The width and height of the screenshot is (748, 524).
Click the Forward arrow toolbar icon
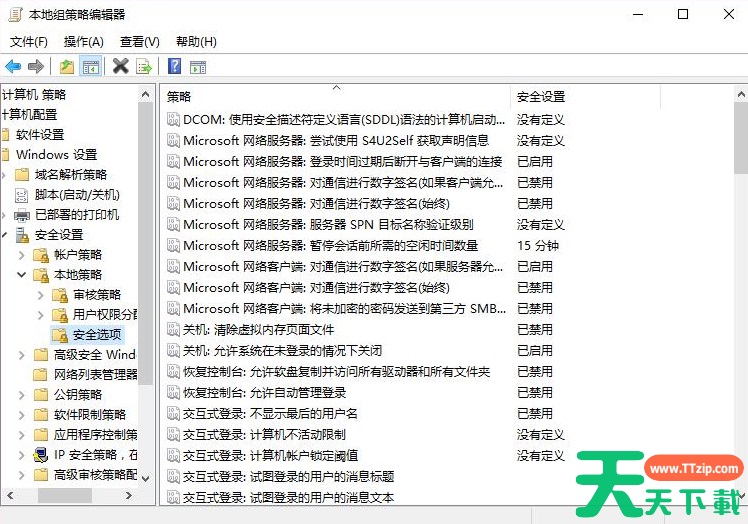pos(36,66)
